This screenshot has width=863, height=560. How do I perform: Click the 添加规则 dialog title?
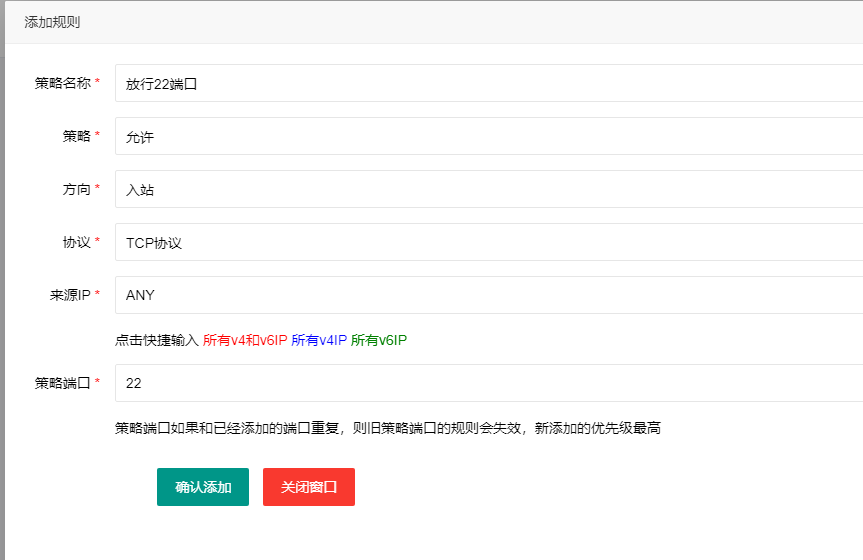[52, 22]
